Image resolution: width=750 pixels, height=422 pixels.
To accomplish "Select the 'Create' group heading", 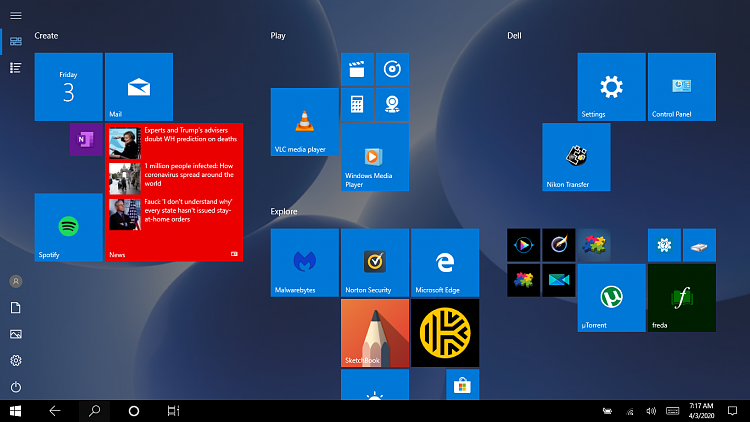I will [46, 35].
